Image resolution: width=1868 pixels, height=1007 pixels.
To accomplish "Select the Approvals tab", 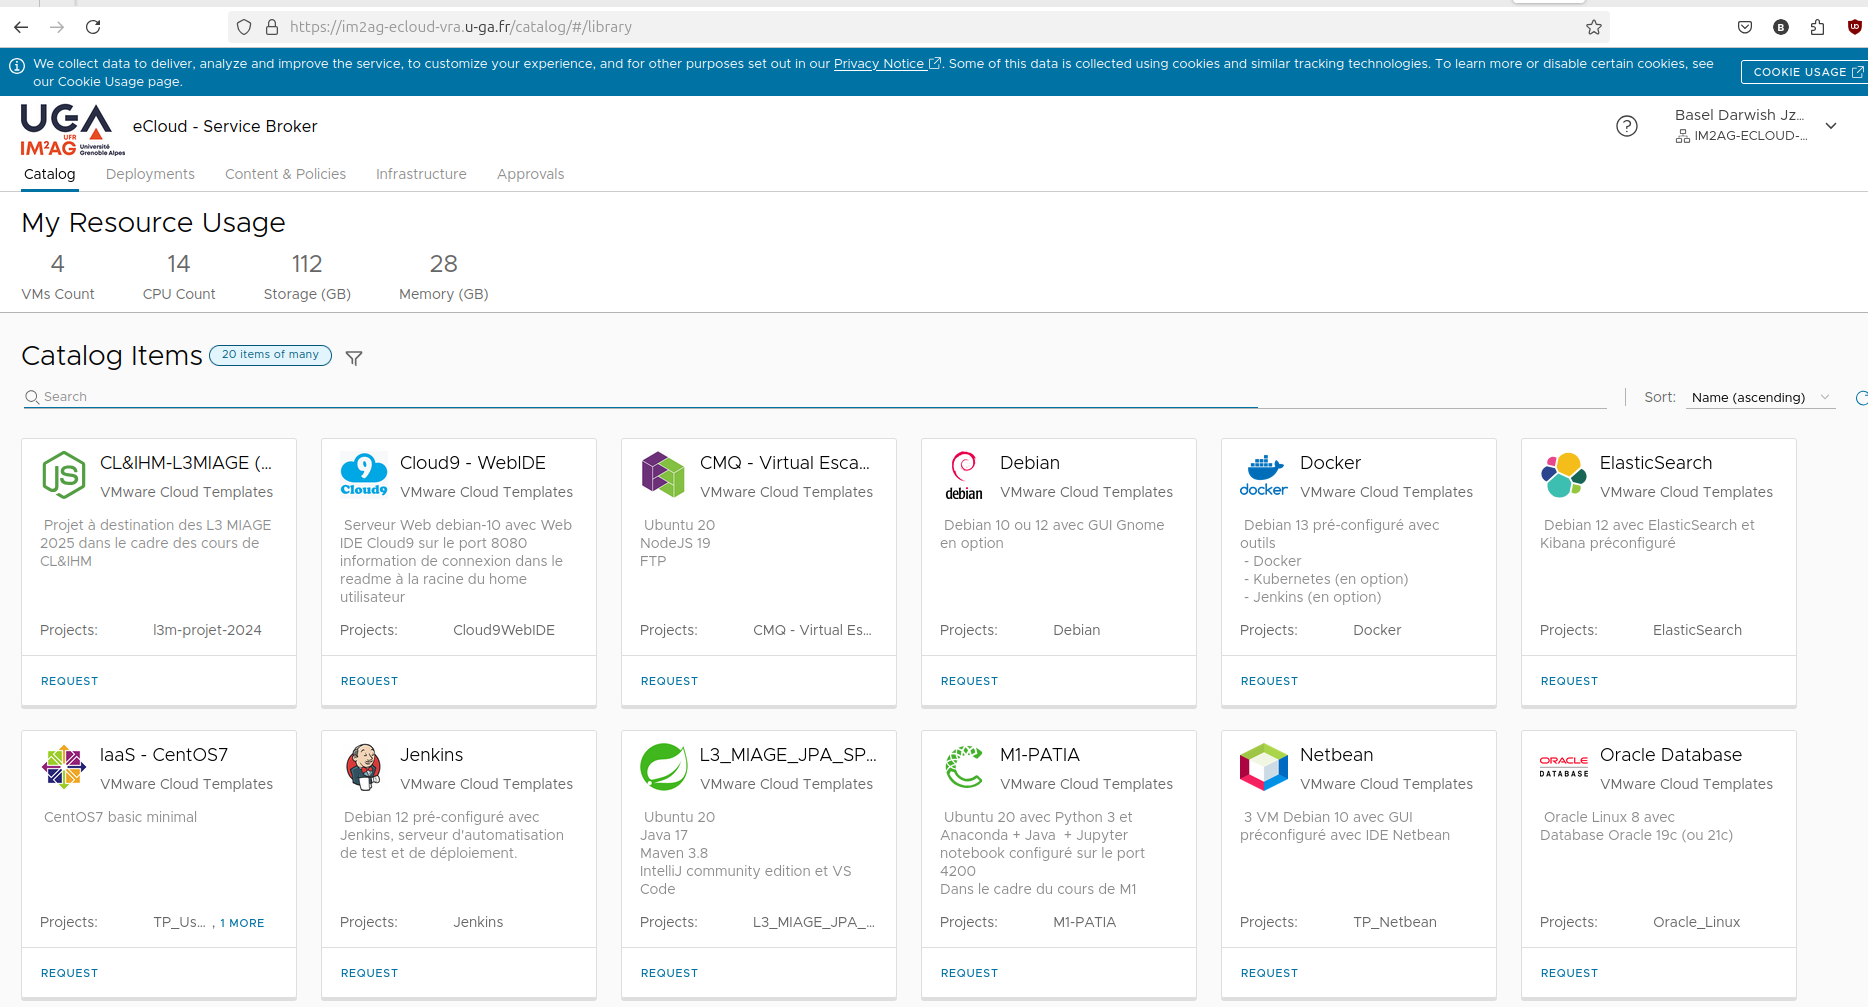I will [x=530, y=174].
